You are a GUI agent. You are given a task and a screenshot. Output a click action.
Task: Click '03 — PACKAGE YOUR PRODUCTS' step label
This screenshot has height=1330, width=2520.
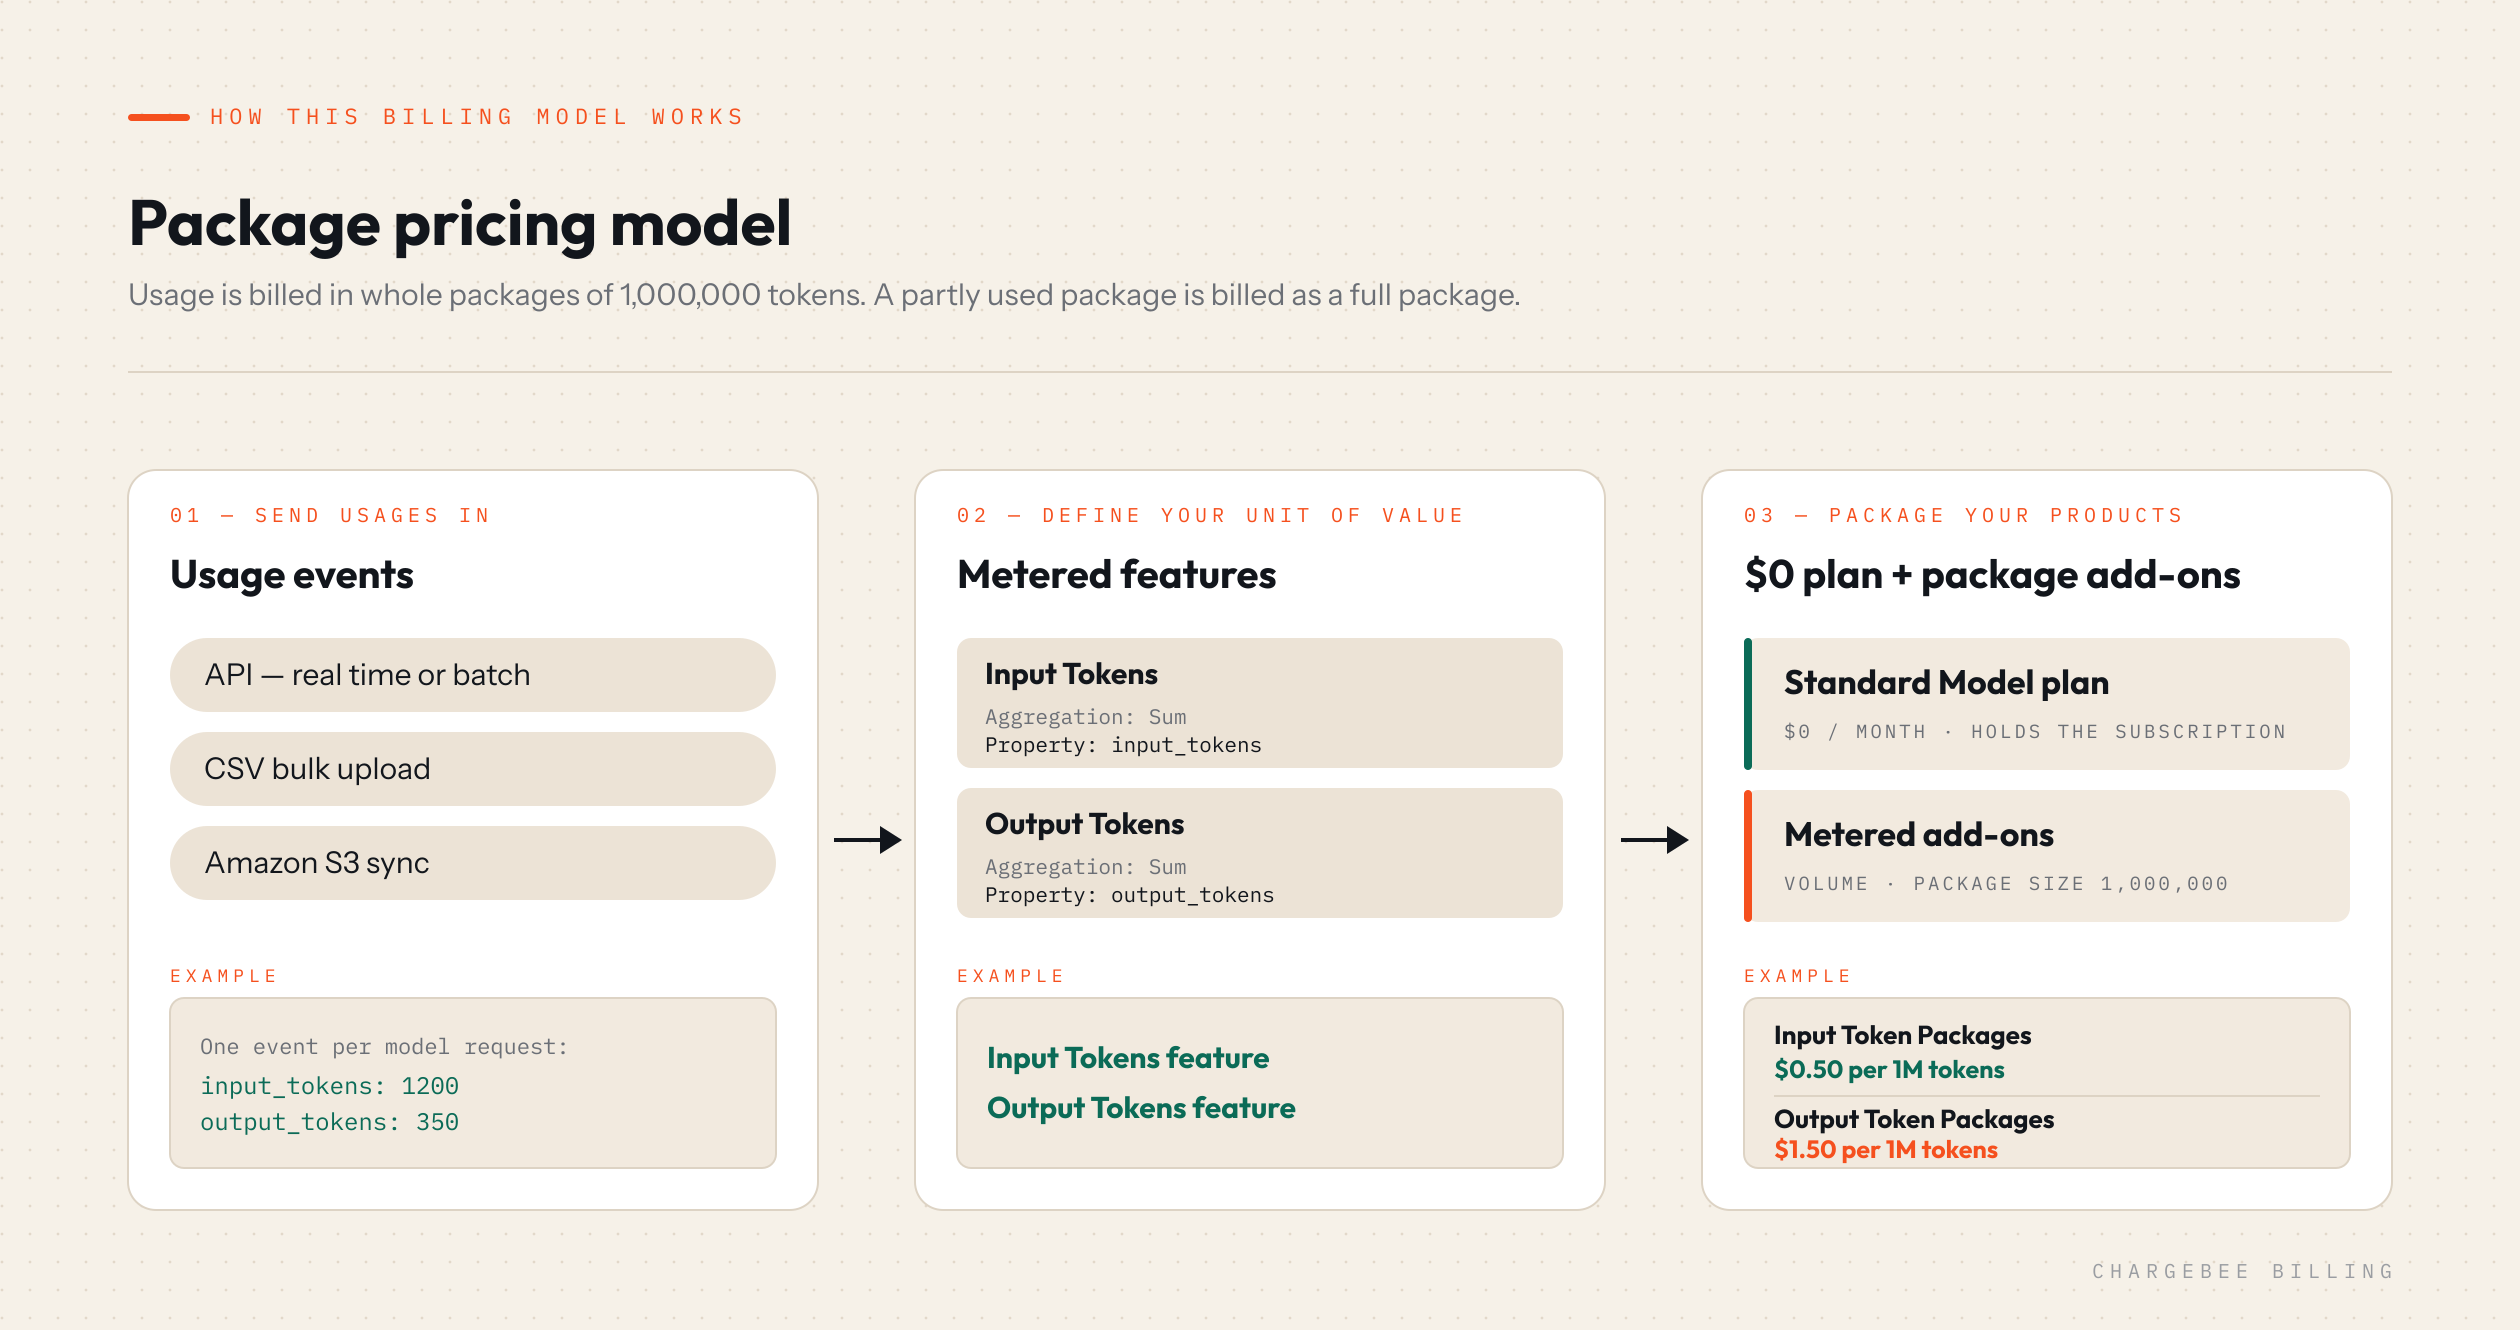(x=1963, y=516)
